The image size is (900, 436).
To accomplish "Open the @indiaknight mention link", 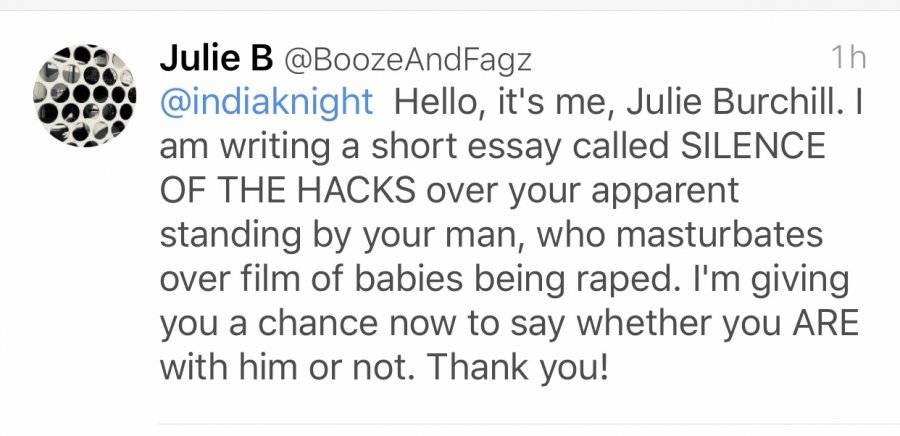I will [266, 103].
